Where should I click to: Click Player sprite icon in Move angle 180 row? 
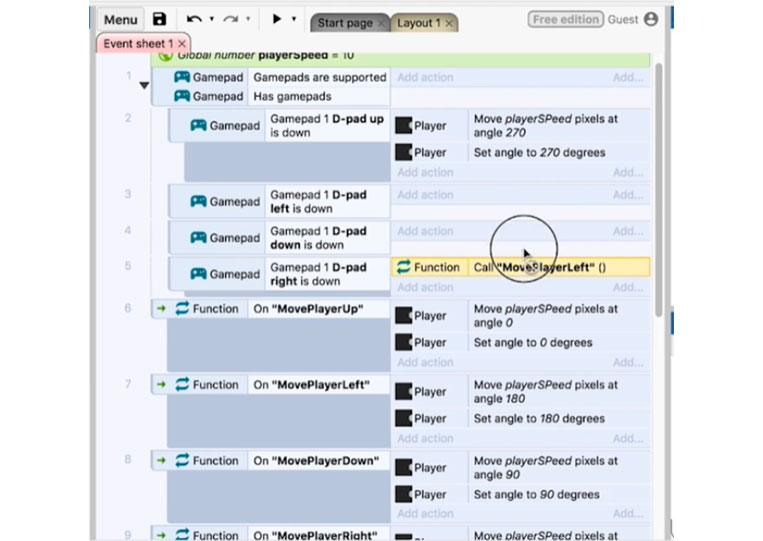click(x=403, y=392)
